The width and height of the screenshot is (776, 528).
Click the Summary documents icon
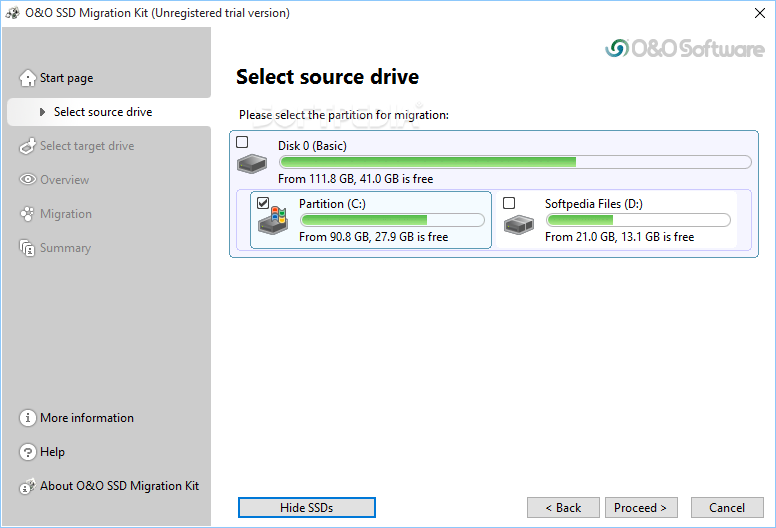(x=28, y=248)
